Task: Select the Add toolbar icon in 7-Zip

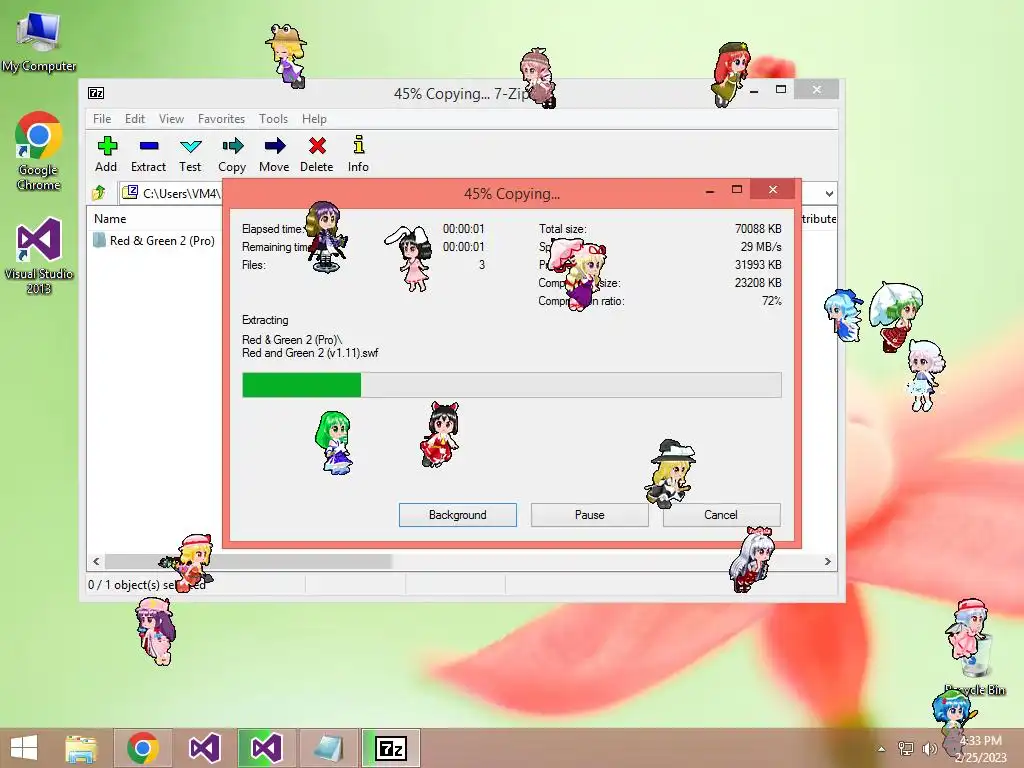Action: (106, 154)
